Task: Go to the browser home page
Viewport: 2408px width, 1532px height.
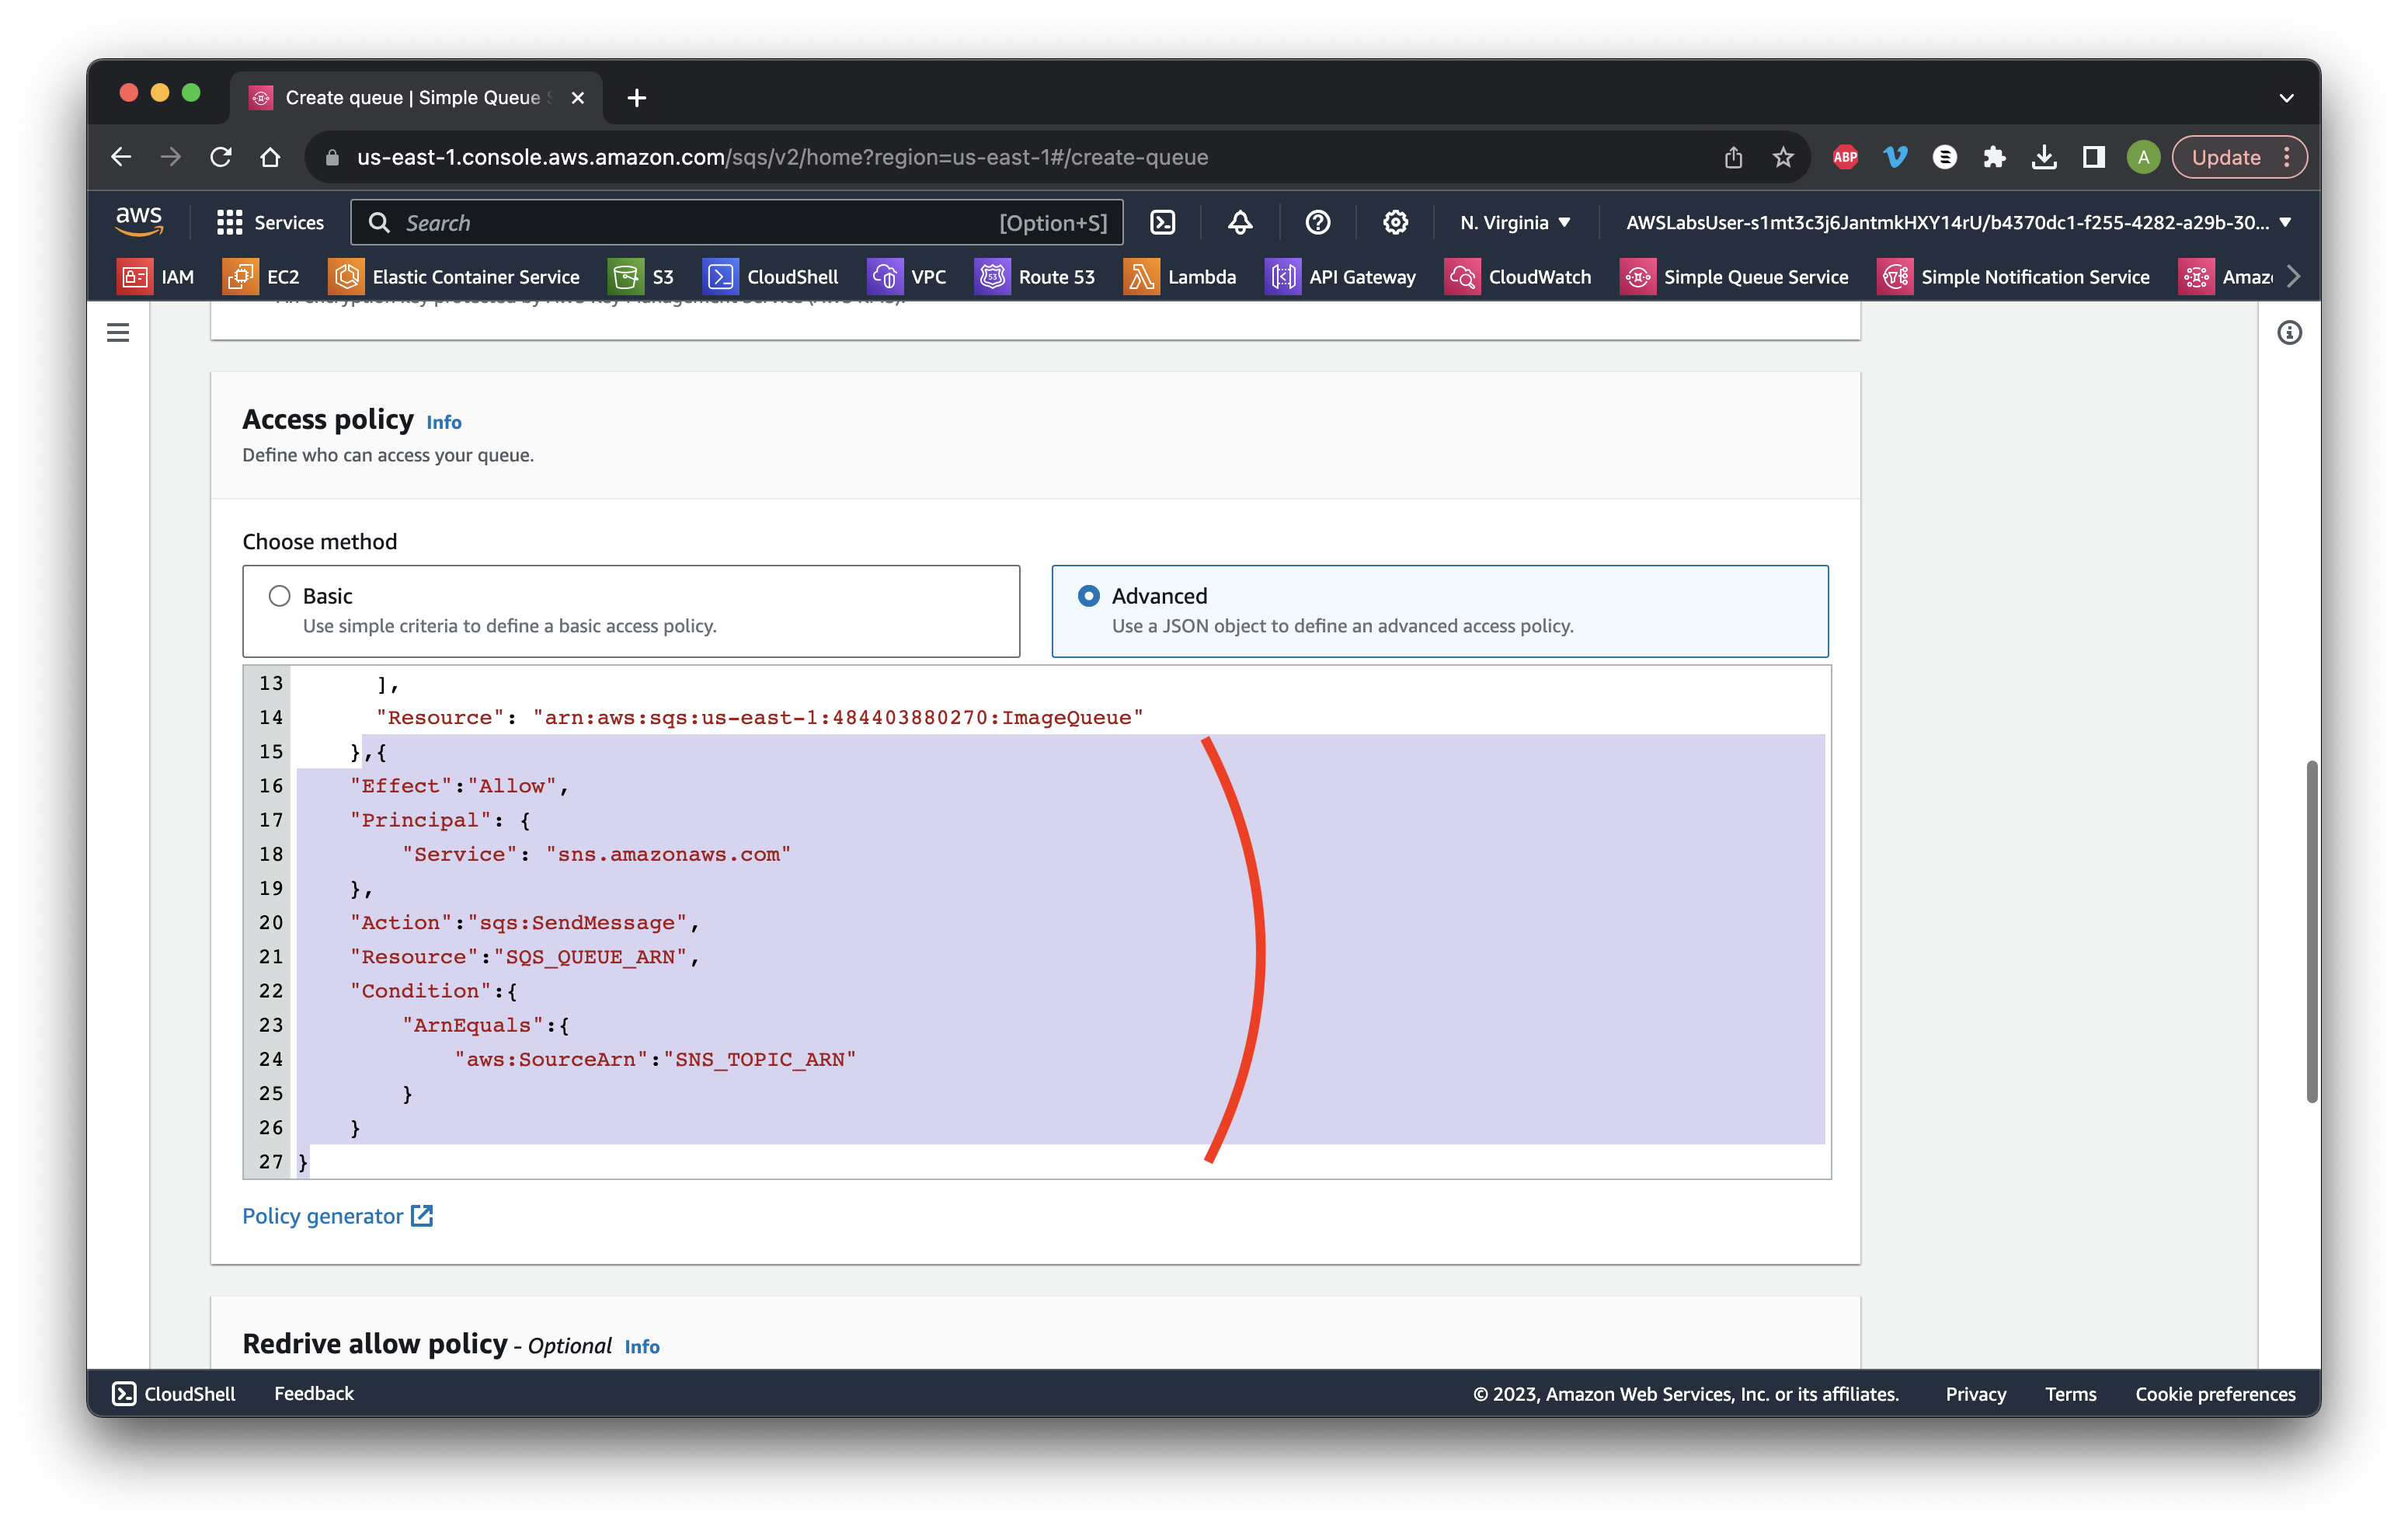Action: point(270,157)
